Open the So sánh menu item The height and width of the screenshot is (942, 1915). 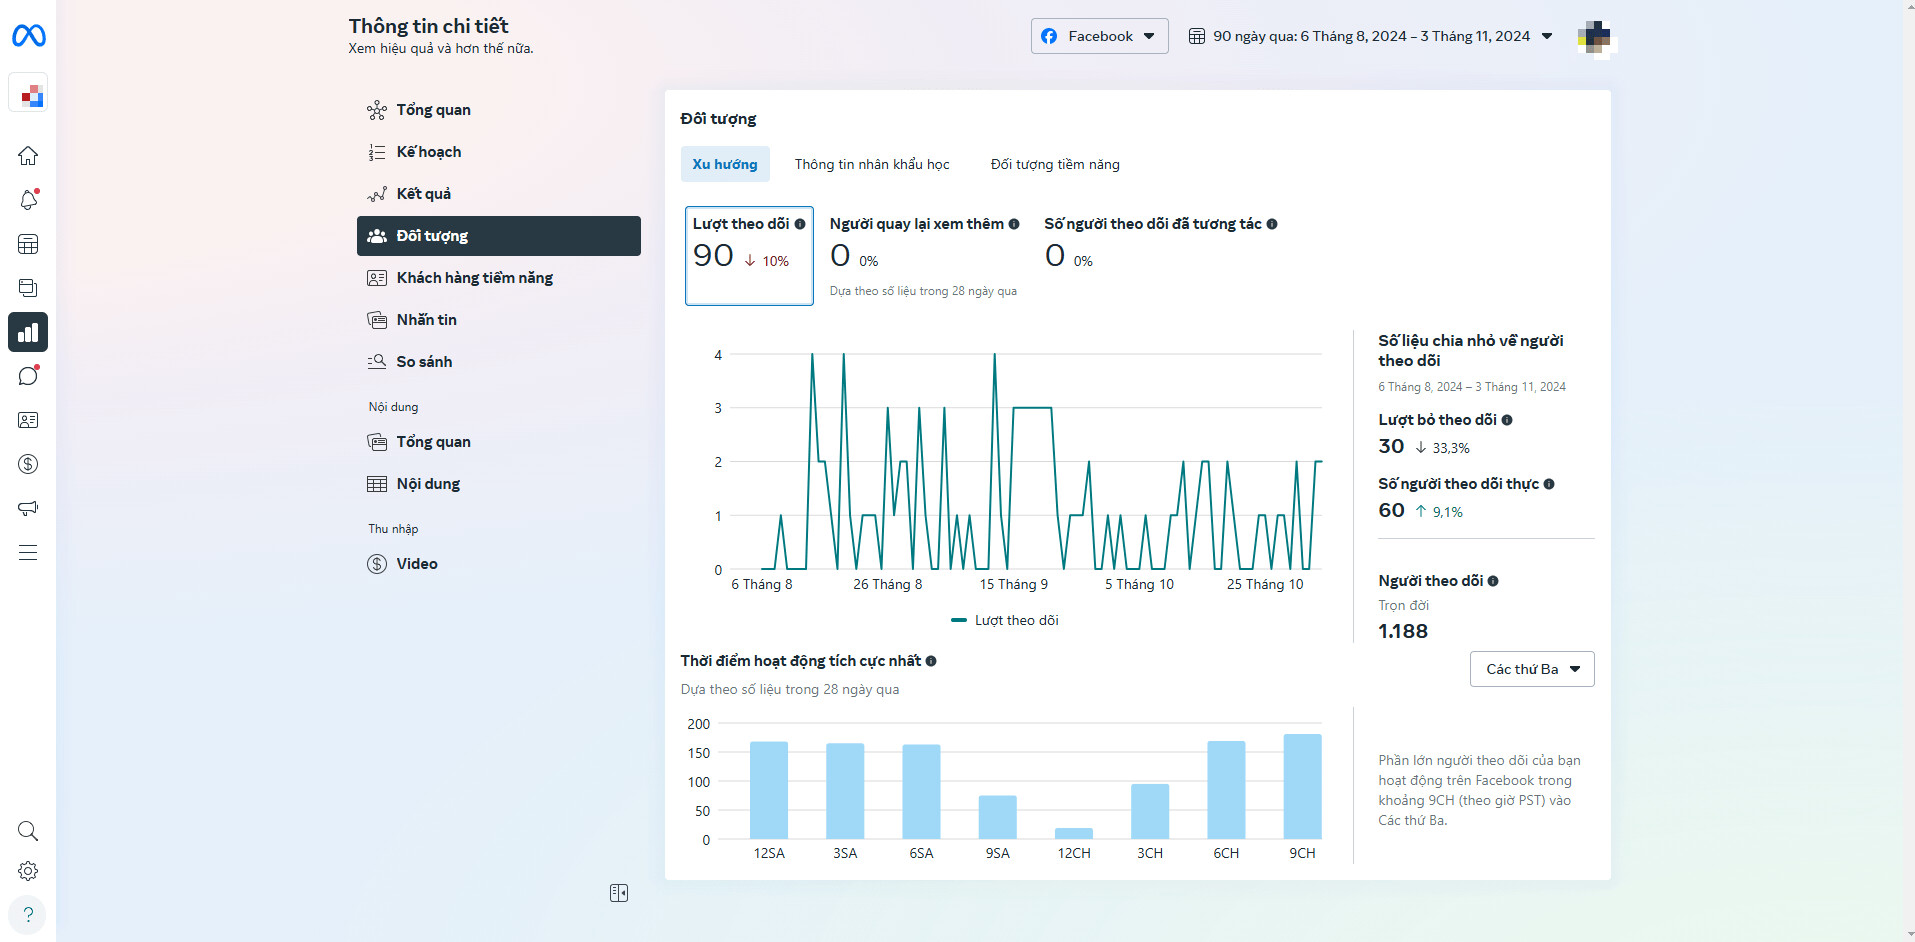coord(498,362)
